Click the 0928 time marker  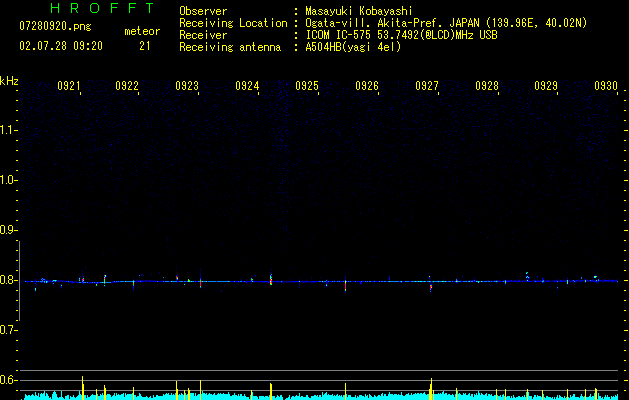pos(487,86)
